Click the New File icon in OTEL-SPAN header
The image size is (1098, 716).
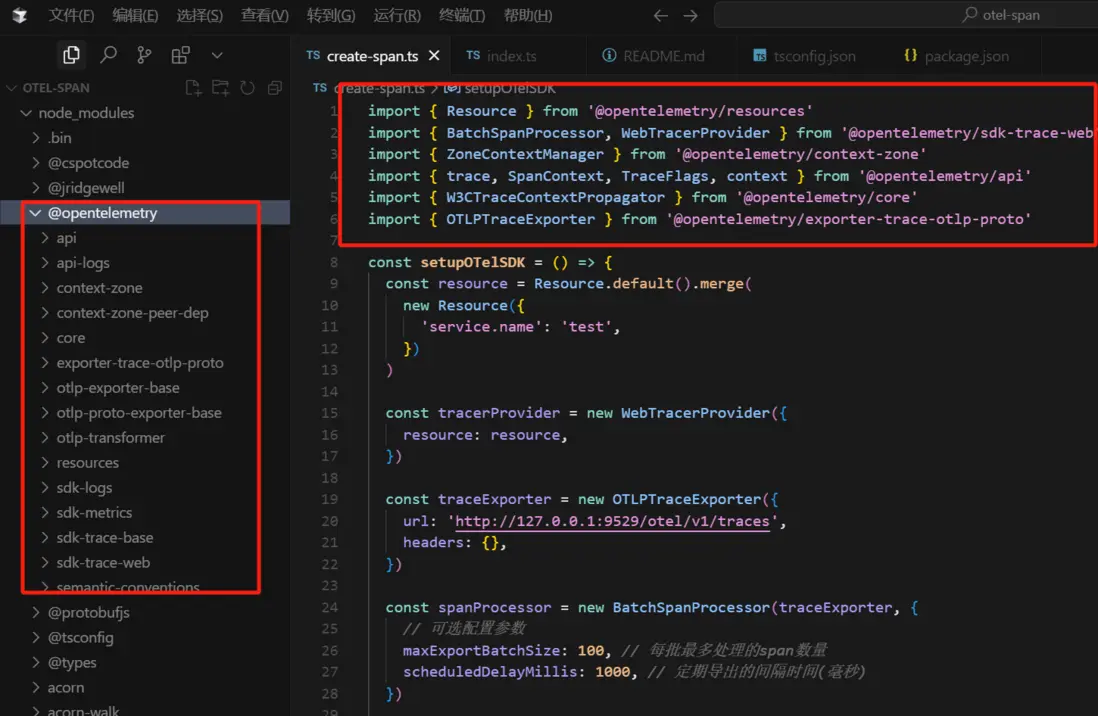(194, 88)
